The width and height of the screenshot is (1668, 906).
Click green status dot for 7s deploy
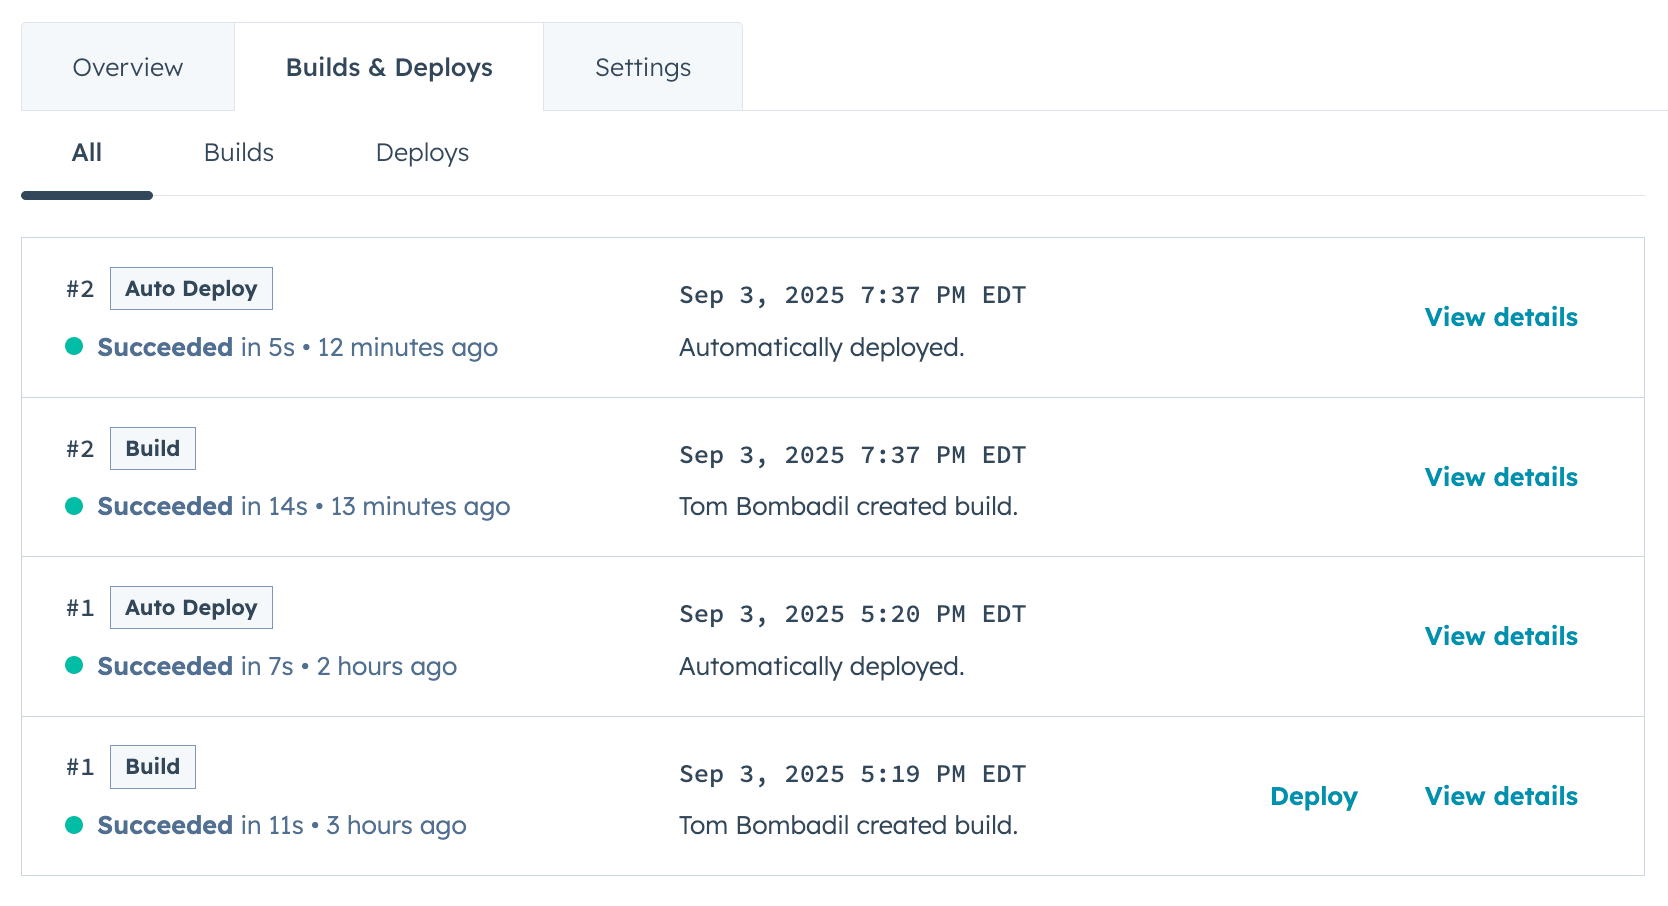click(74, 666)
